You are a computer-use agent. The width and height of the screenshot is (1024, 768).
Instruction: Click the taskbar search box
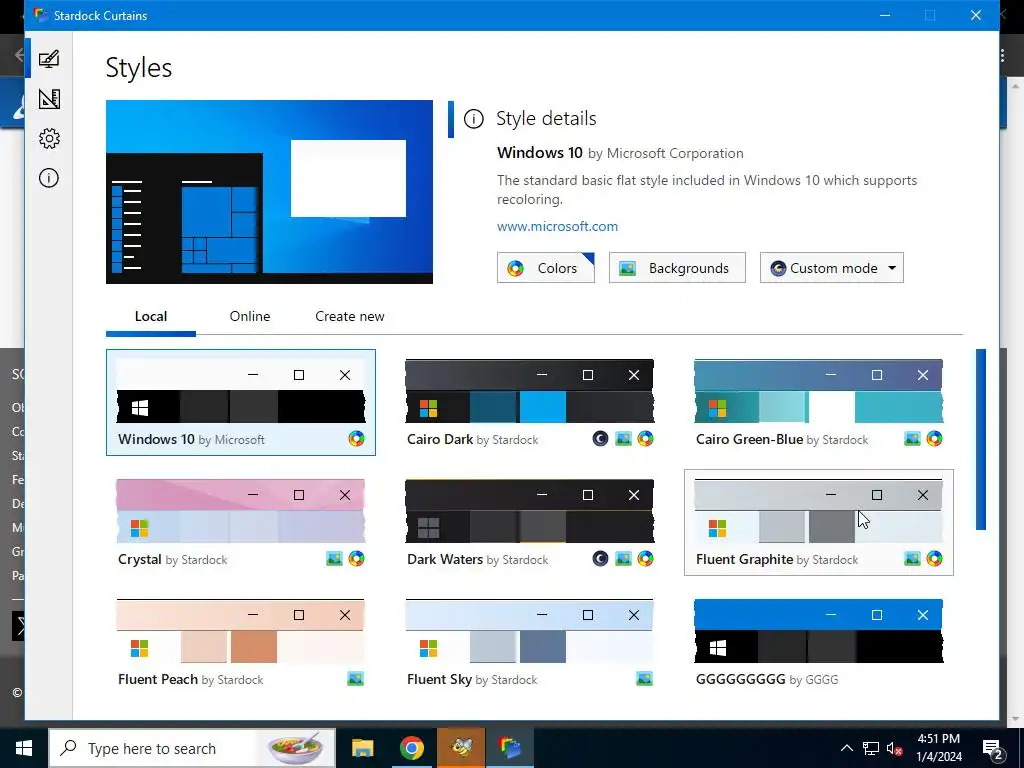193,748
